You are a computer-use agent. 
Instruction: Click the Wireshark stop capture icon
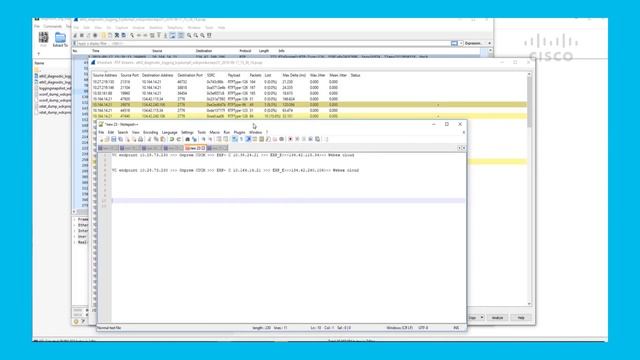coord(82,36)
